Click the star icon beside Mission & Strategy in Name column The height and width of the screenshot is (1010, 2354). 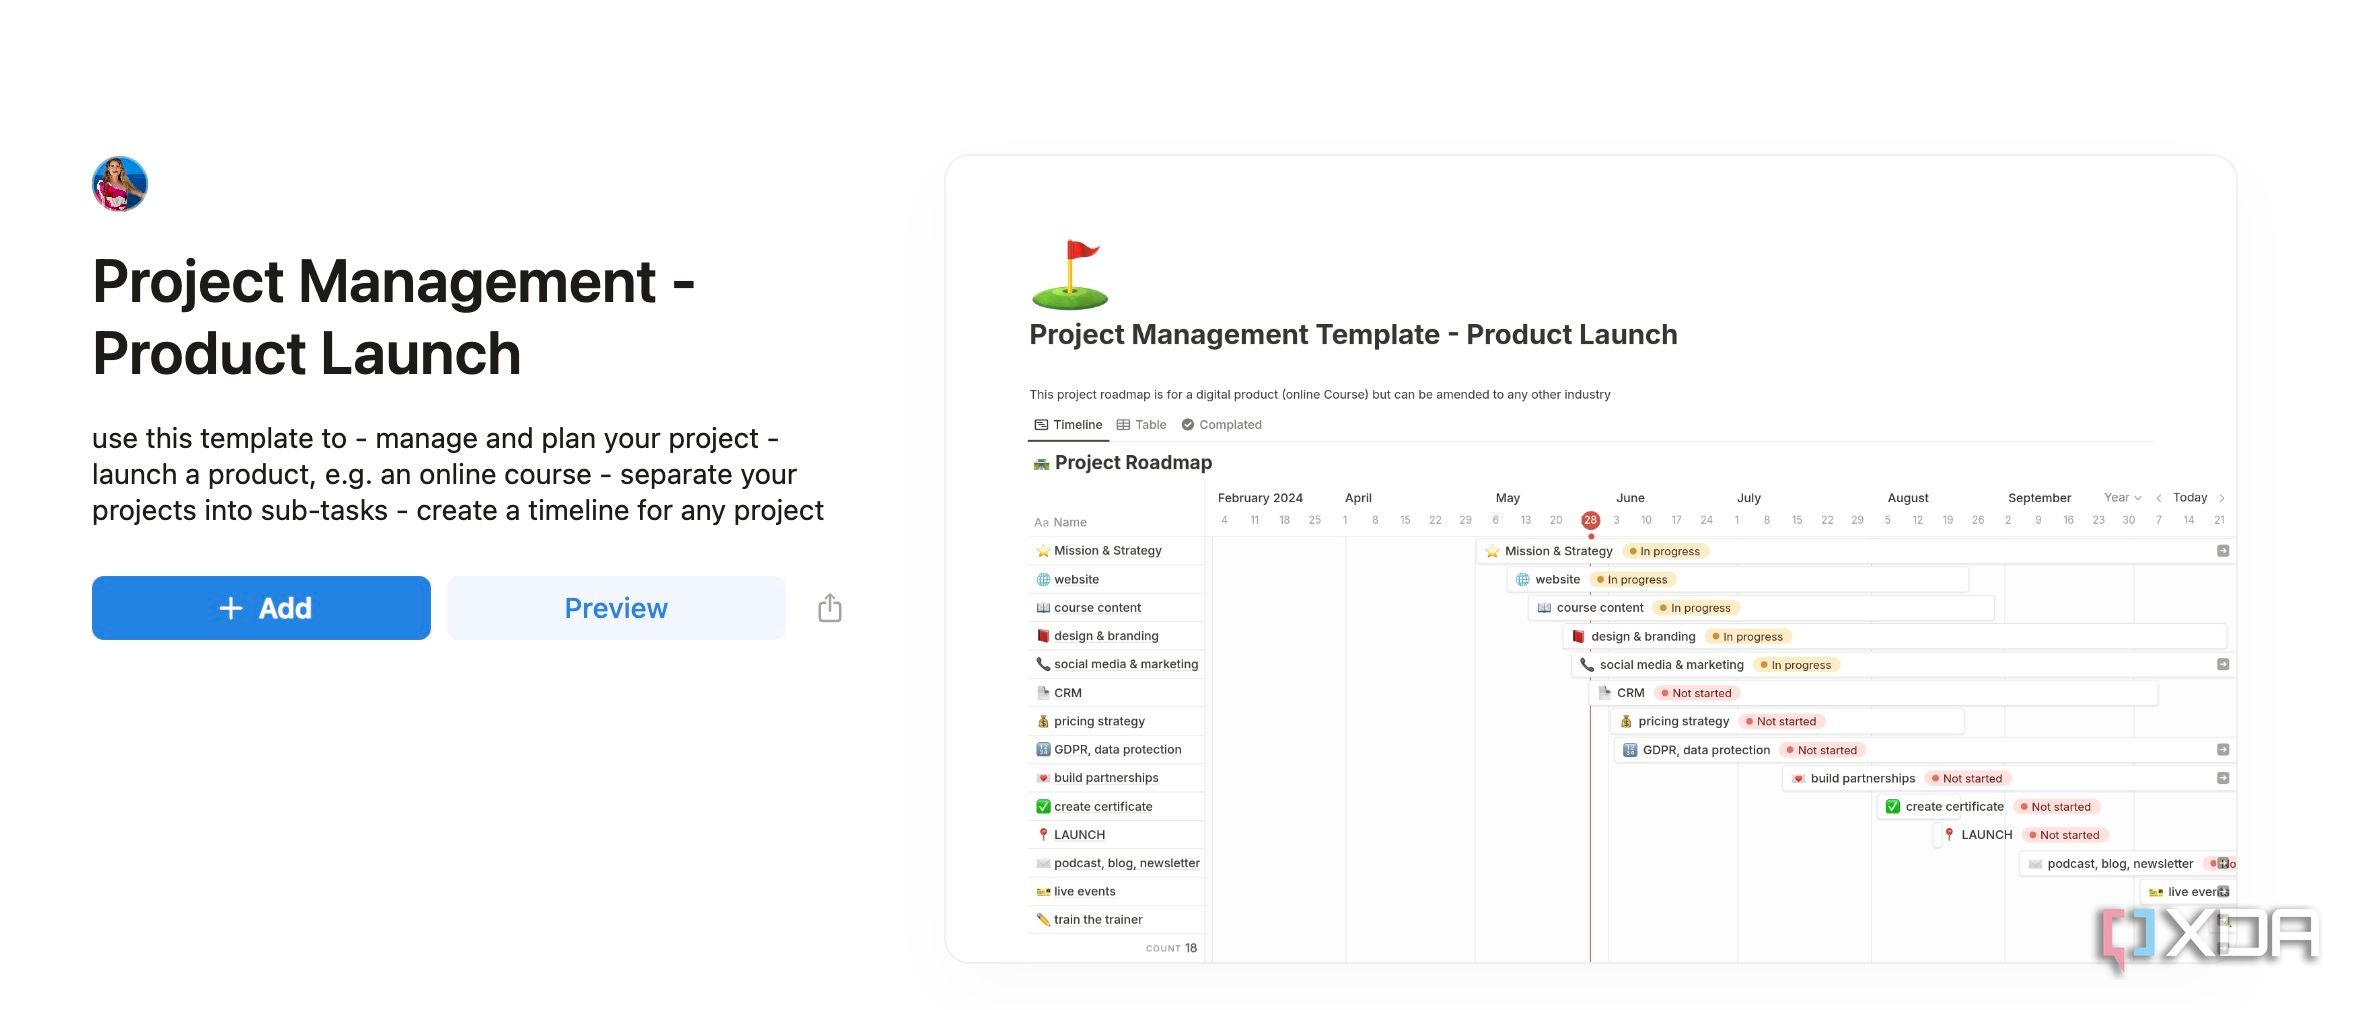click(x=1043, y=551)
